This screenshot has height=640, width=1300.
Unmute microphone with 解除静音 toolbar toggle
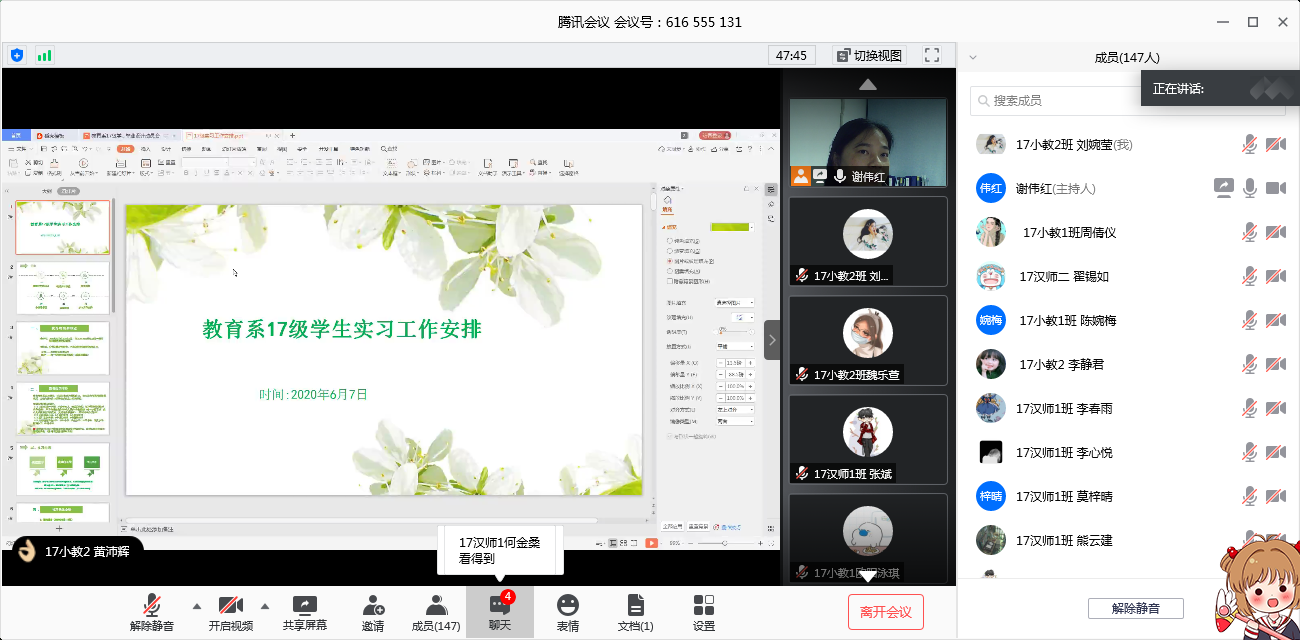153,612
